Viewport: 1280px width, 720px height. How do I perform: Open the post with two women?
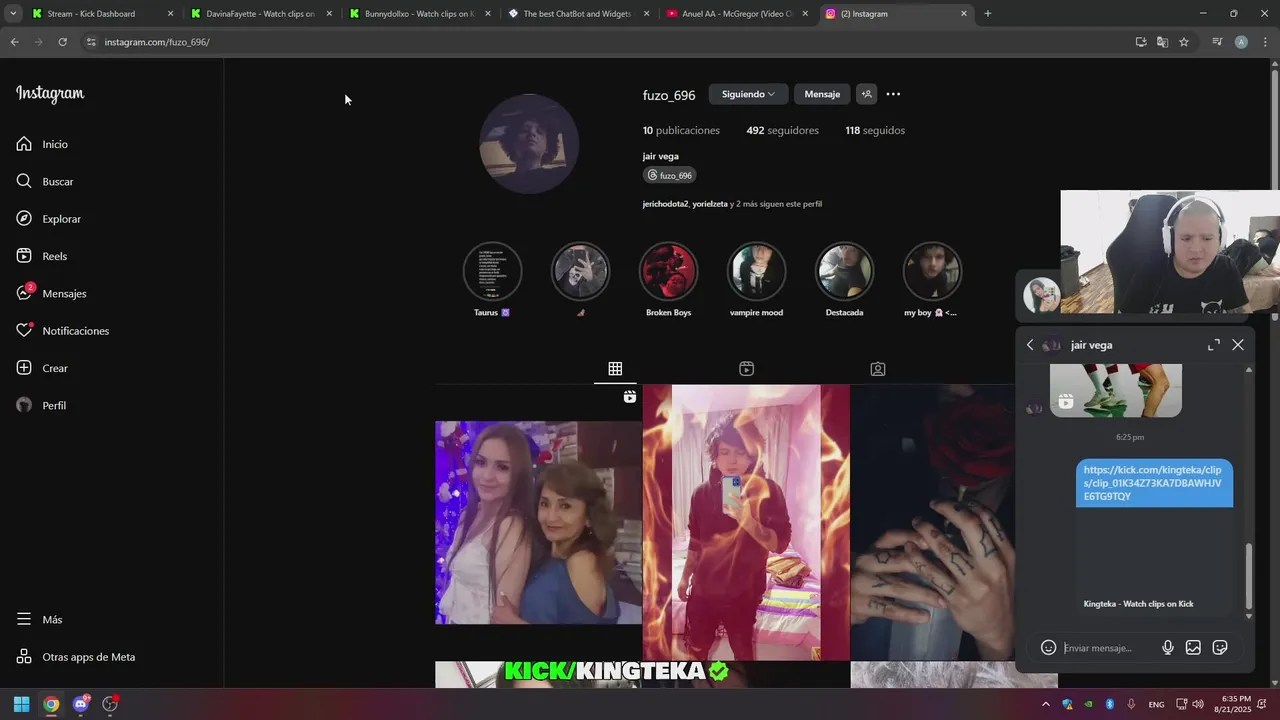538,522
